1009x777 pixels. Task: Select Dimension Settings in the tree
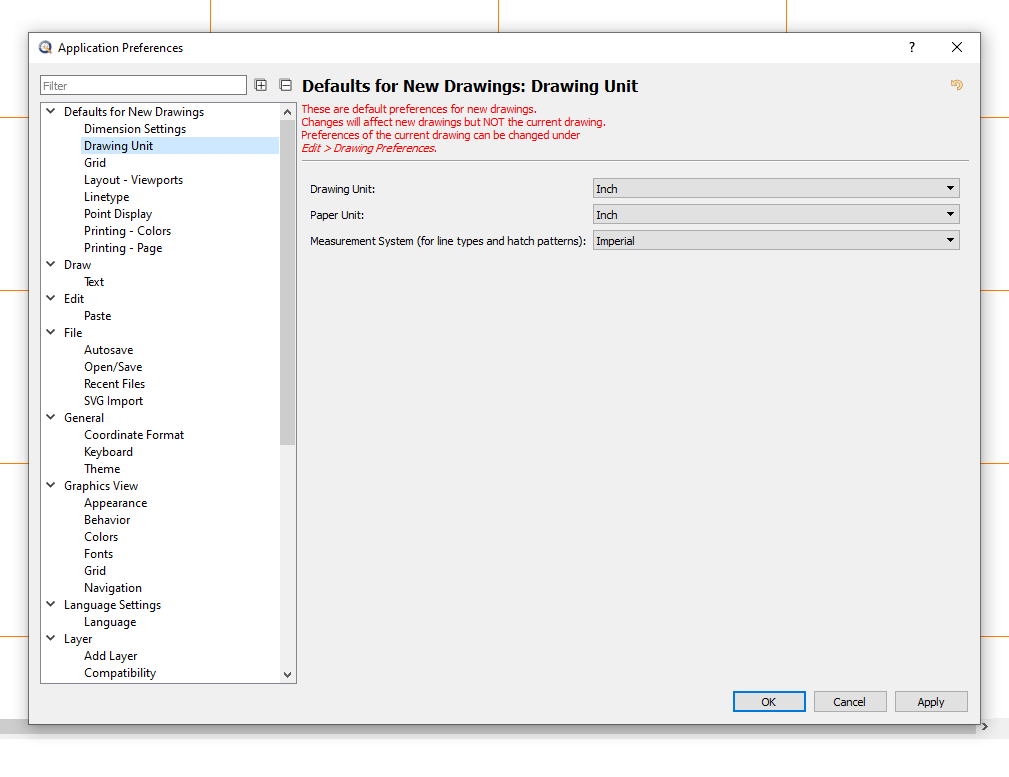(135, 129)
